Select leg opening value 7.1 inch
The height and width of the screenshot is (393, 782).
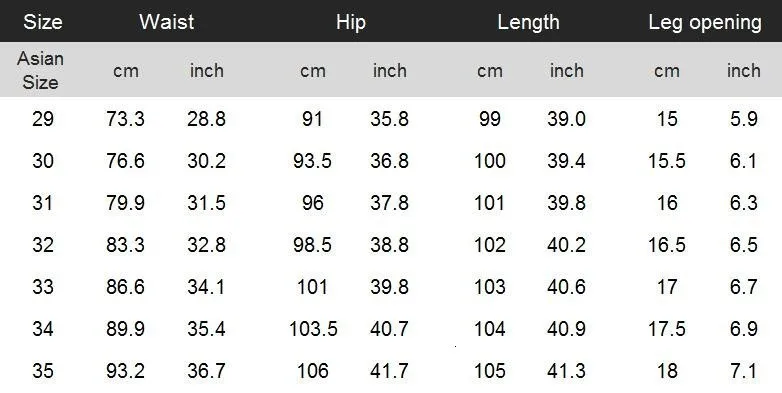(744, 371)
